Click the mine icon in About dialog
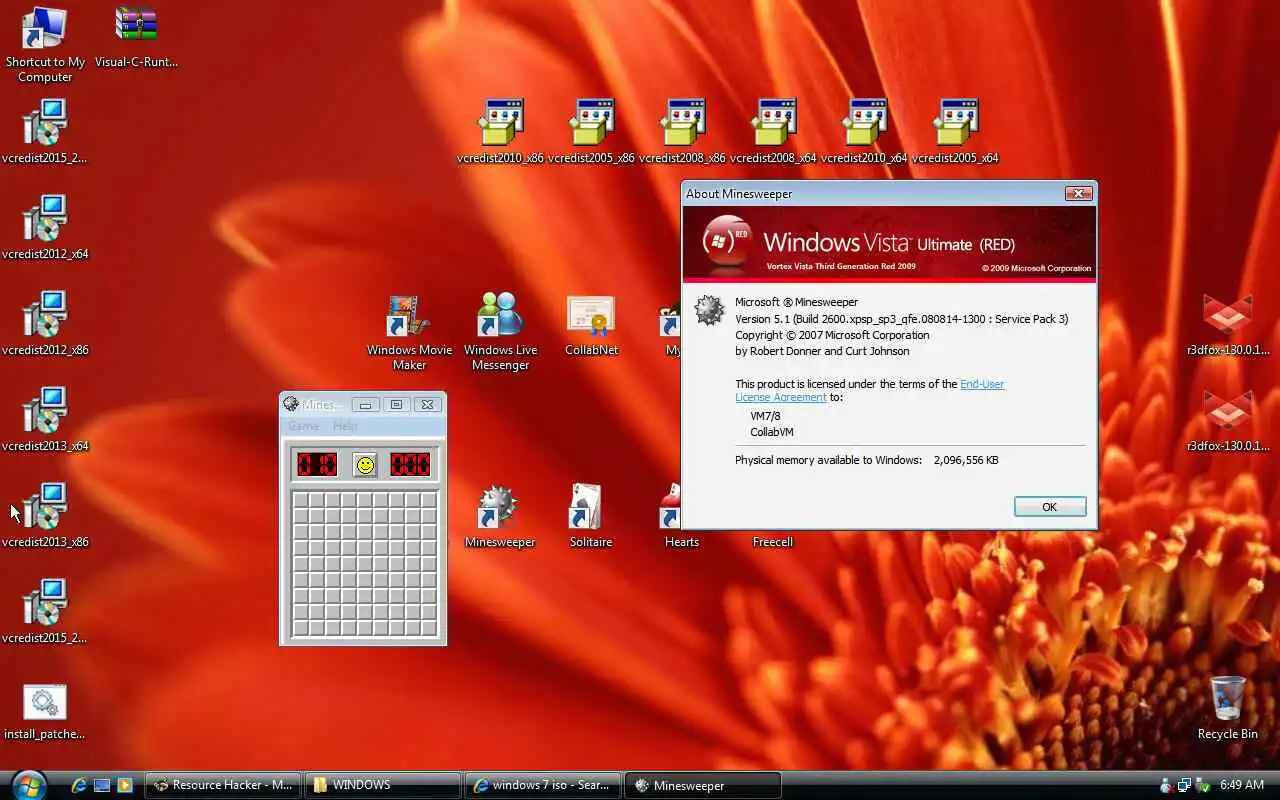 [709, 310]
